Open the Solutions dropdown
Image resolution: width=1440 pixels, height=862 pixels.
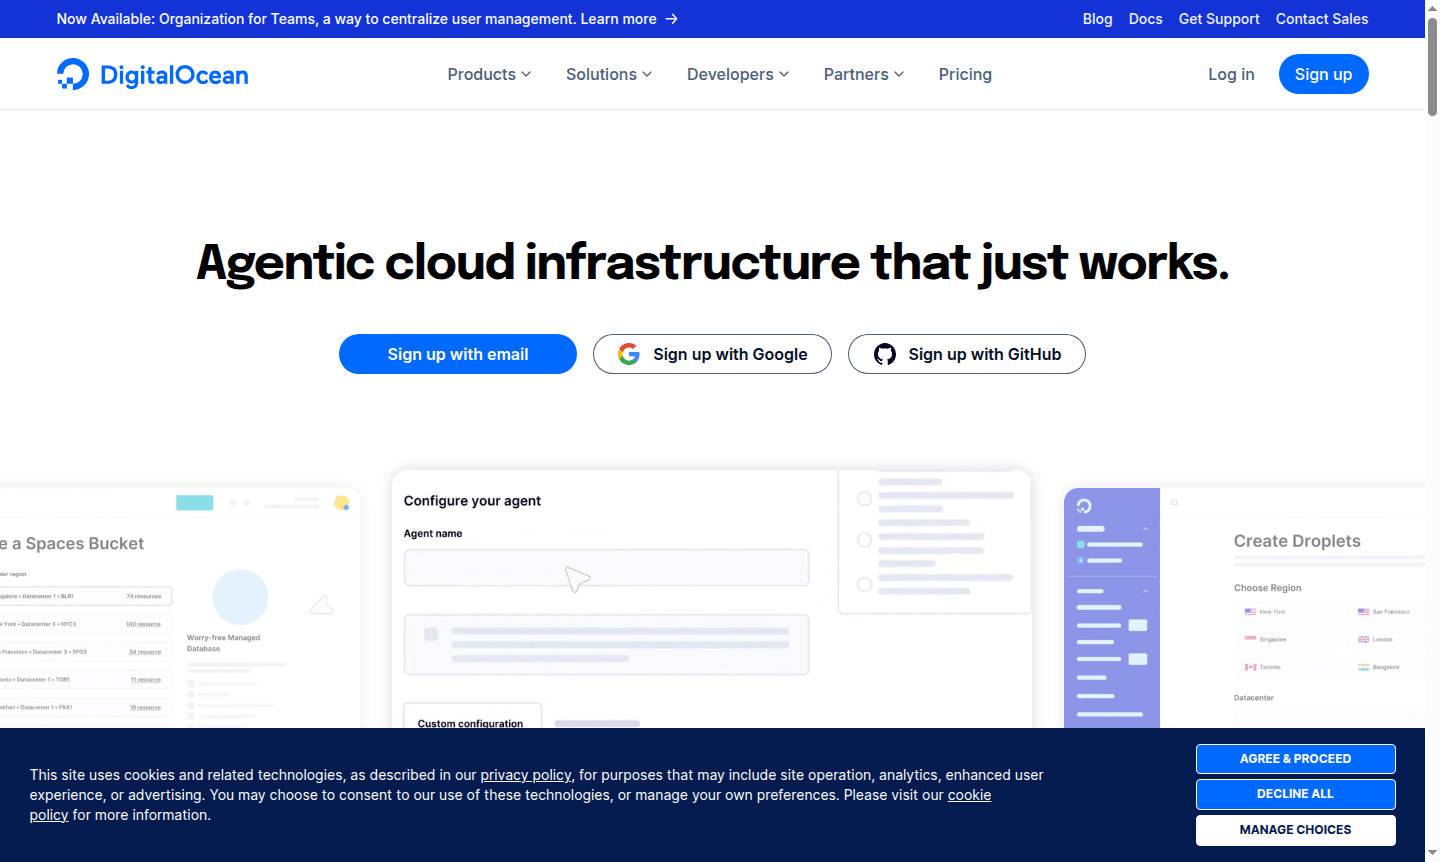tap(608, 74)
